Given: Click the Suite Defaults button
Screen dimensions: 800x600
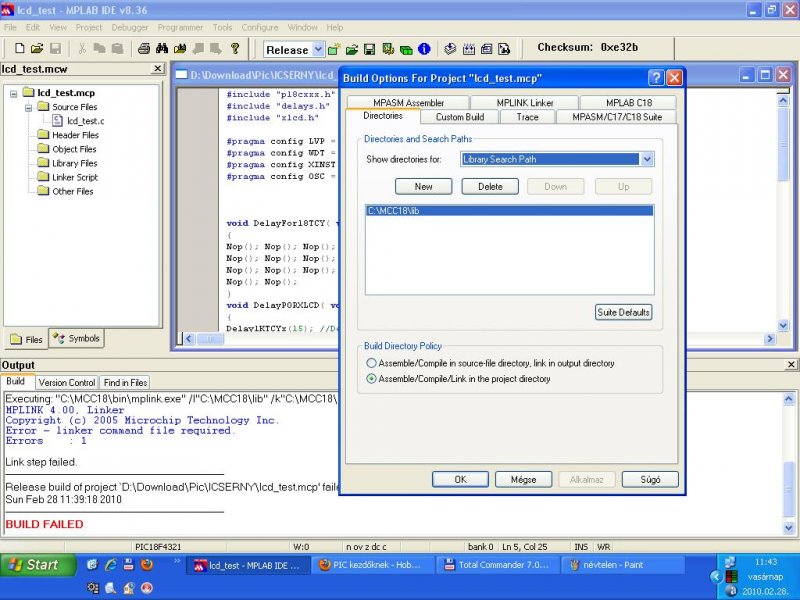Looking at the screenshot, I should 623,312.
